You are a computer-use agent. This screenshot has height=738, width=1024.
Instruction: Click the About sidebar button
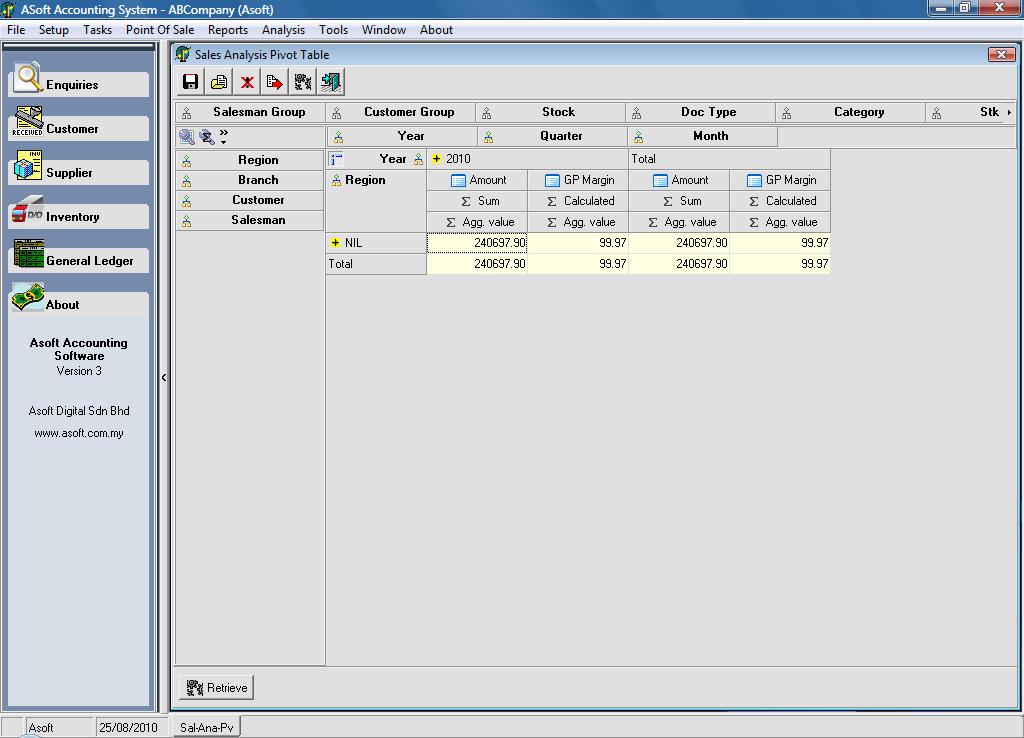click(79, 304)
